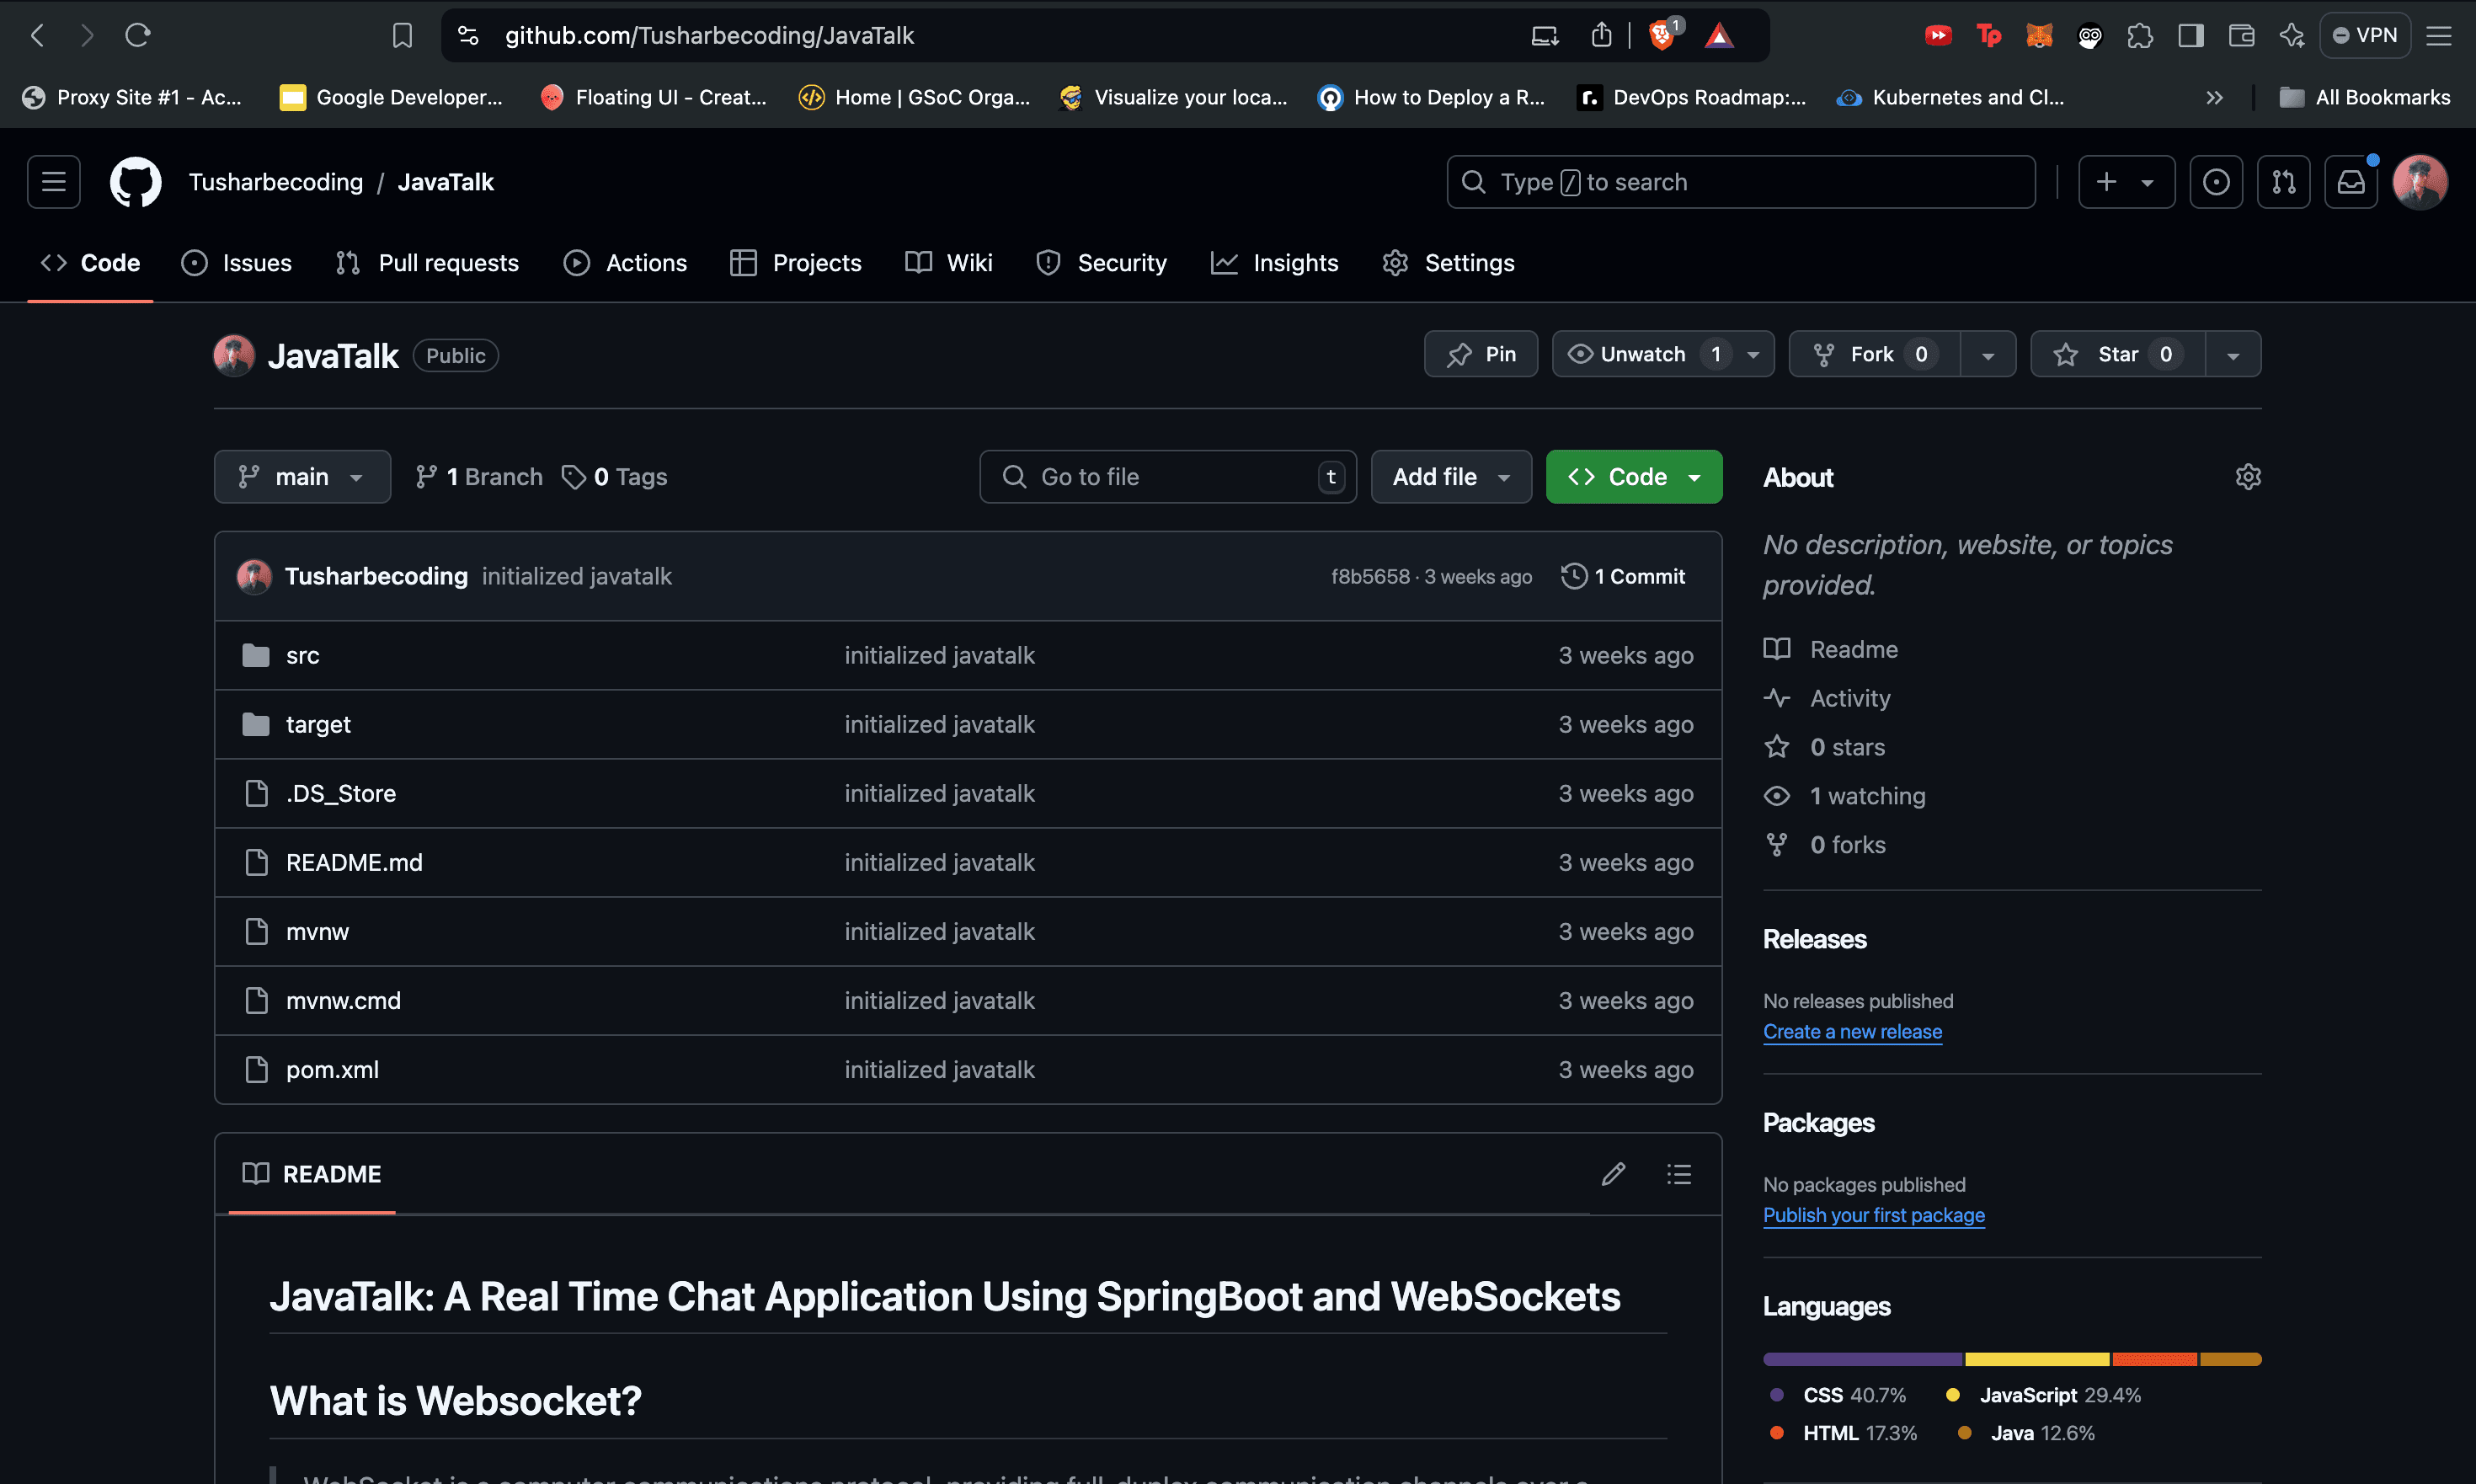Toggle Unwatch to watch repository
This screenshot has height=1484, width=2476.
coord(1641,354)
